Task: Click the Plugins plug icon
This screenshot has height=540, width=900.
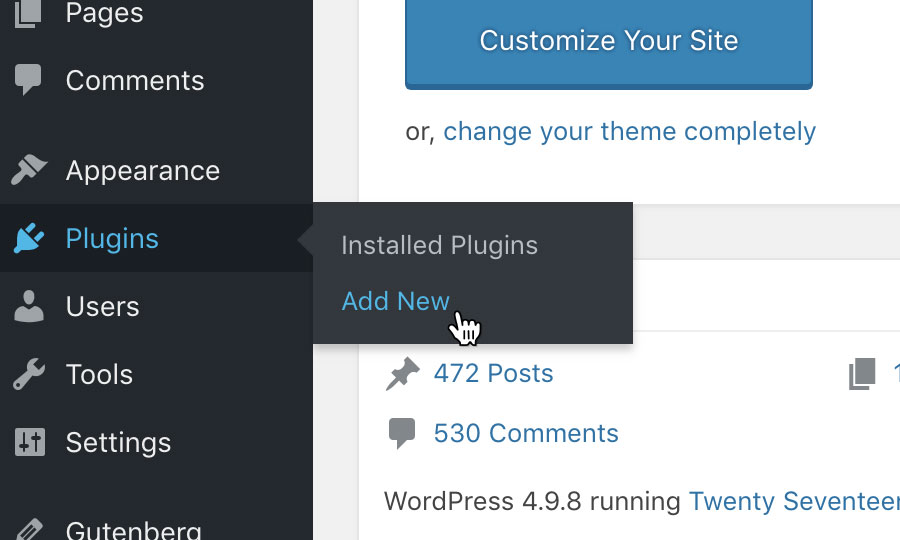Action: point(28,238)
